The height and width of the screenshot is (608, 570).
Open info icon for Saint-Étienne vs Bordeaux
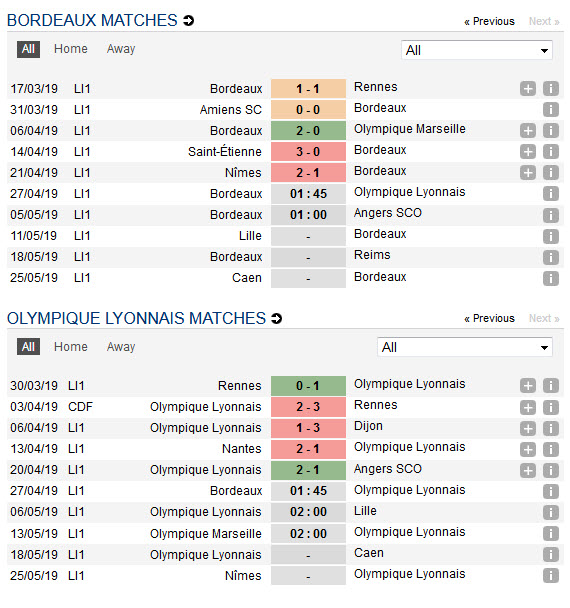pyautogui.click(x=551, y=152)
